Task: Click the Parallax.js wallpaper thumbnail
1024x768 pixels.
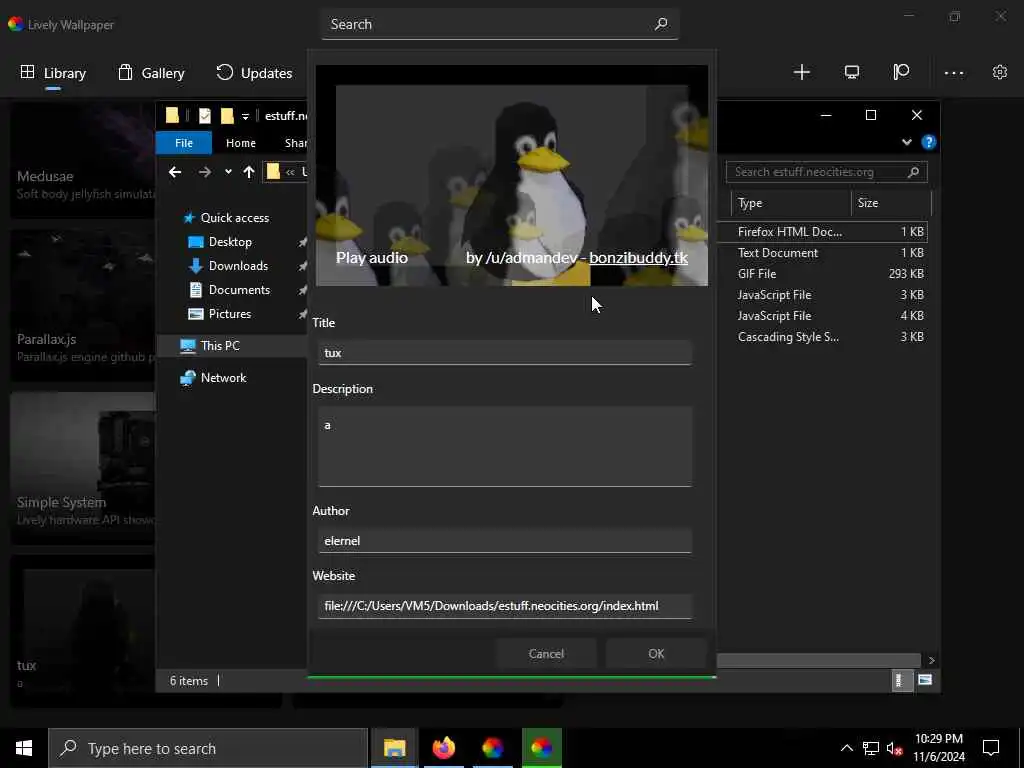Action: click(82, 305)
